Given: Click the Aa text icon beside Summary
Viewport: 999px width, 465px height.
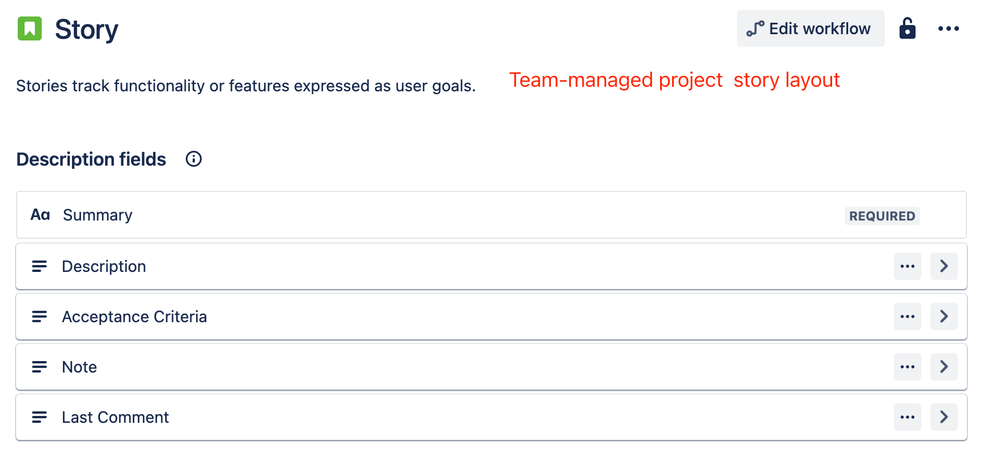Looking at the screenshot, I should click(x=40, y=215).
